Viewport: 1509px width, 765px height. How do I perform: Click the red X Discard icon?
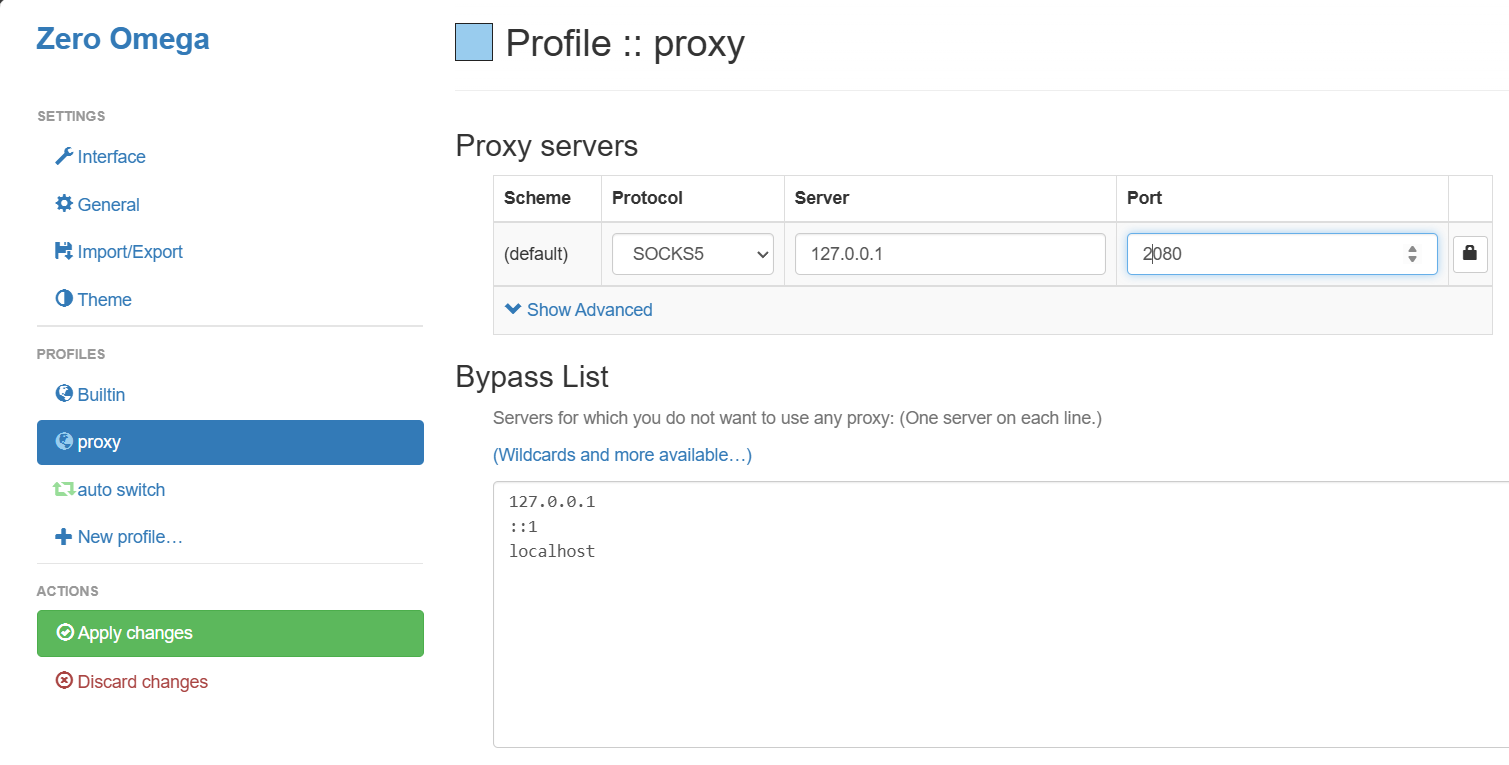point(64,681)
